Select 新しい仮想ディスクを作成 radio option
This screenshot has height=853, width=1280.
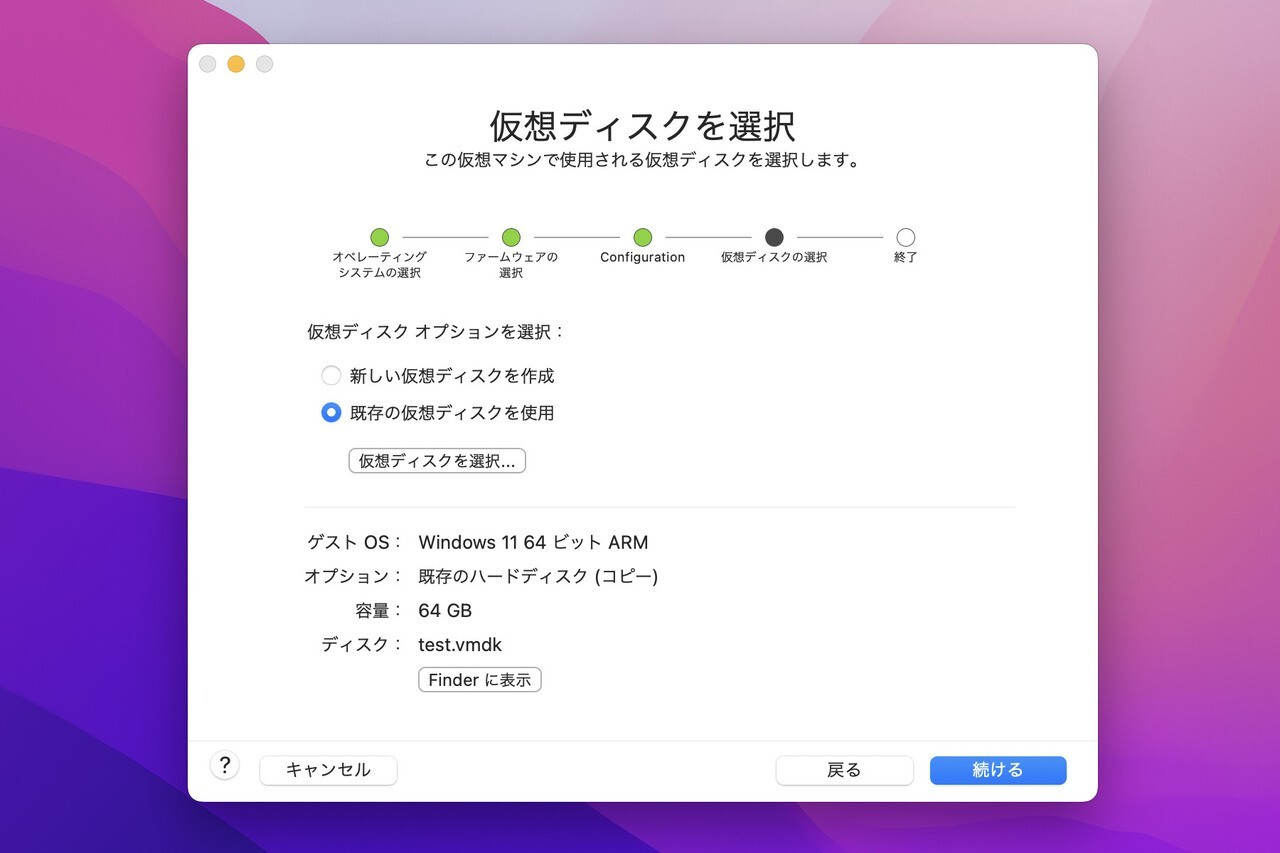pyautogui.click(x=331, y=376)
